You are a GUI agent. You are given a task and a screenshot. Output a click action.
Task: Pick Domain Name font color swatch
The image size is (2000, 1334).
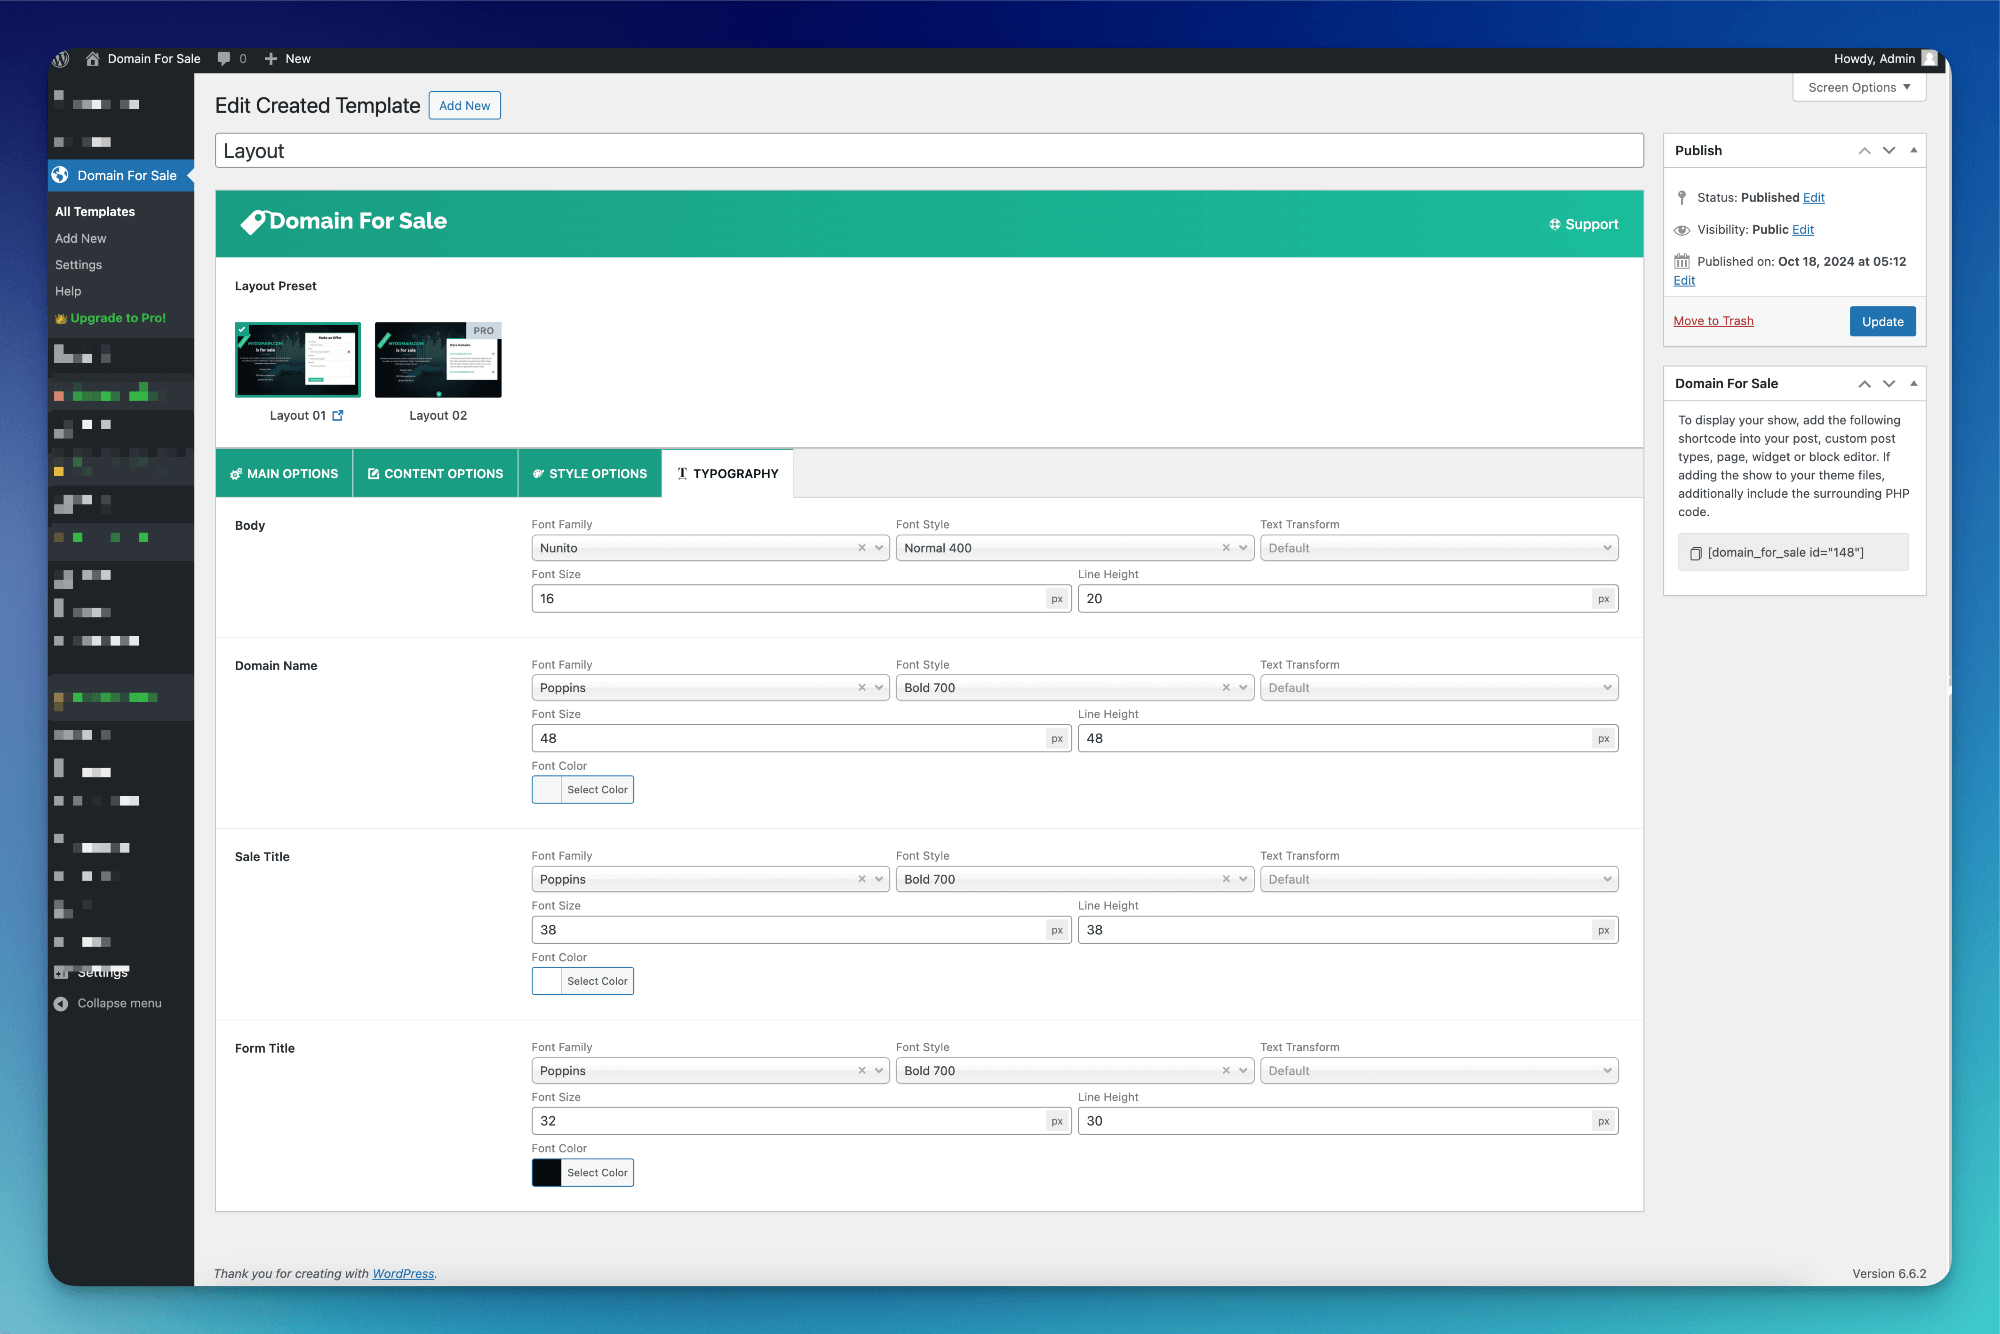(x=547, y=790)
